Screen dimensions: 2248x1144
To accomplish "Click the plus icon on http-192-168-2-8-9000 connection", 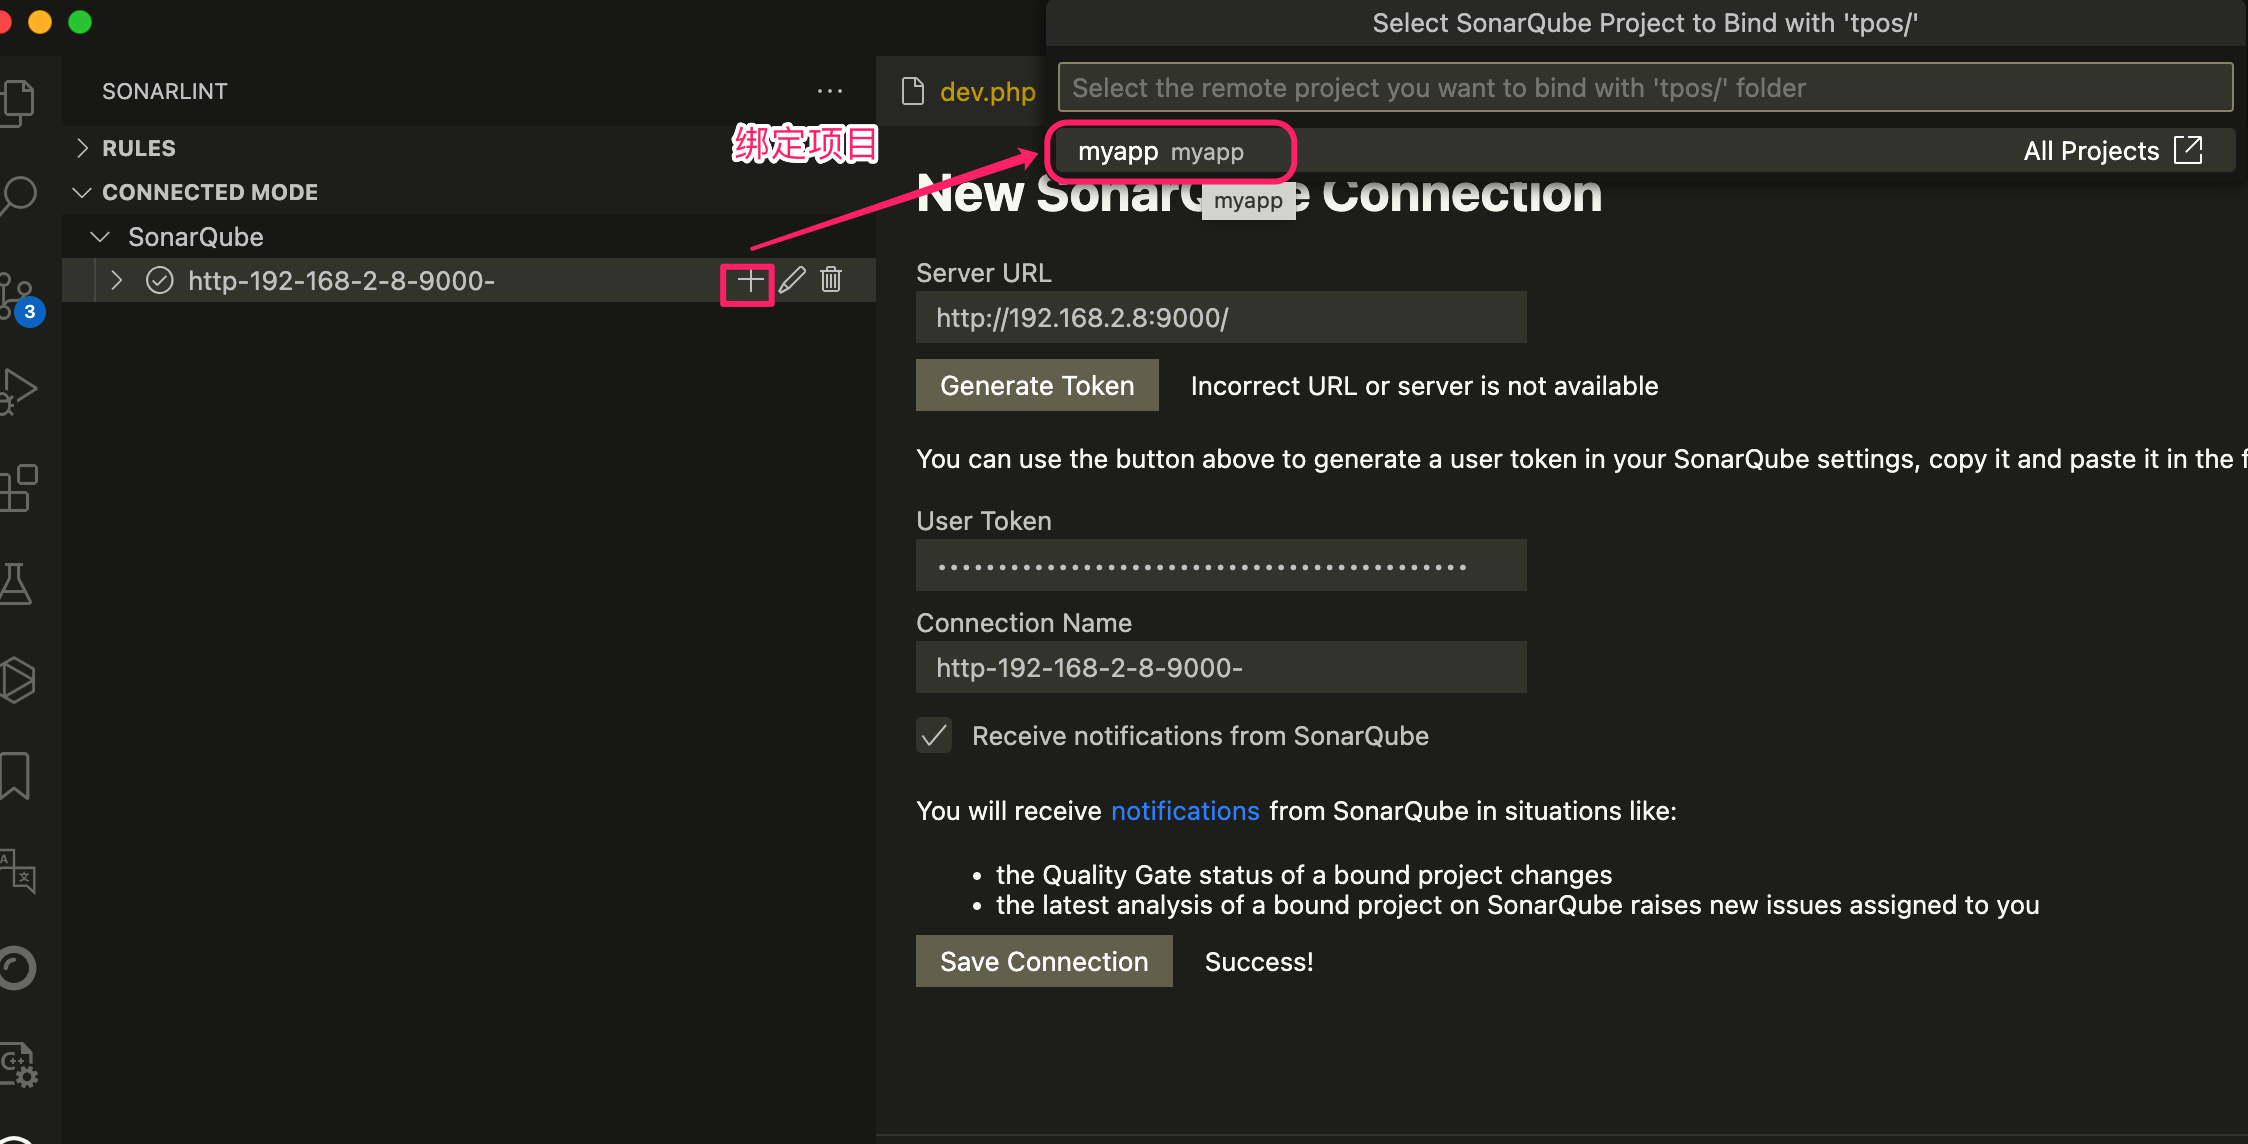I will [x=748, y=280].
